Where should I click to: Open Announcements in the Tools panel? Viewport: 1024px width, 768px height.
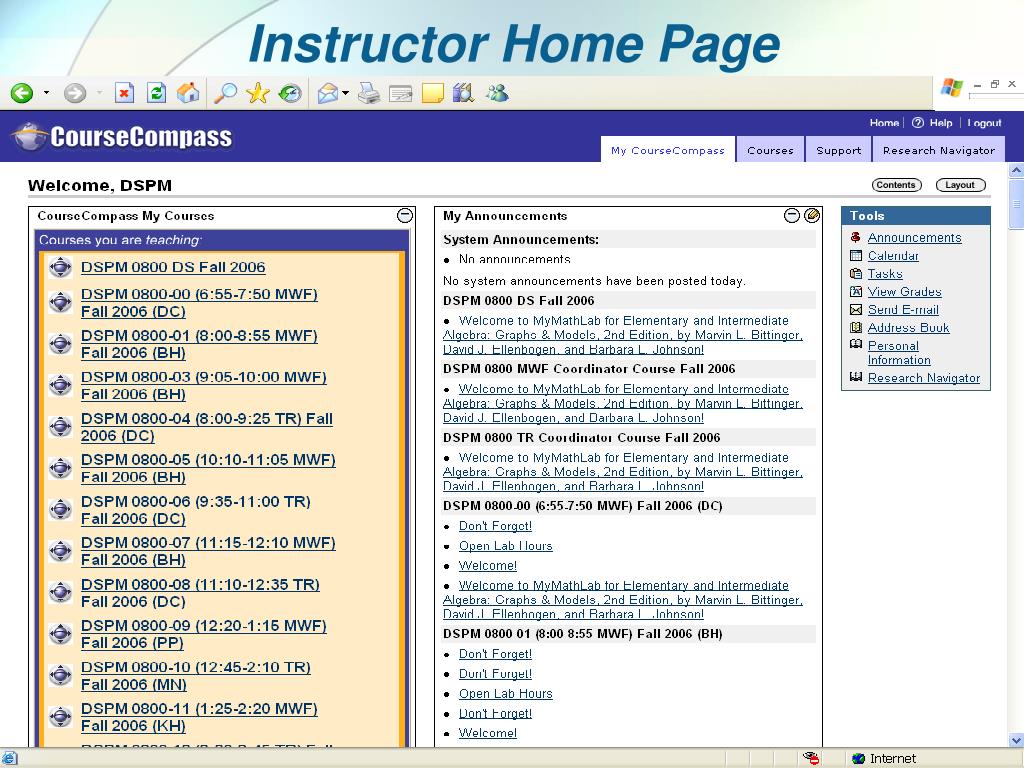tap(914, 238)
